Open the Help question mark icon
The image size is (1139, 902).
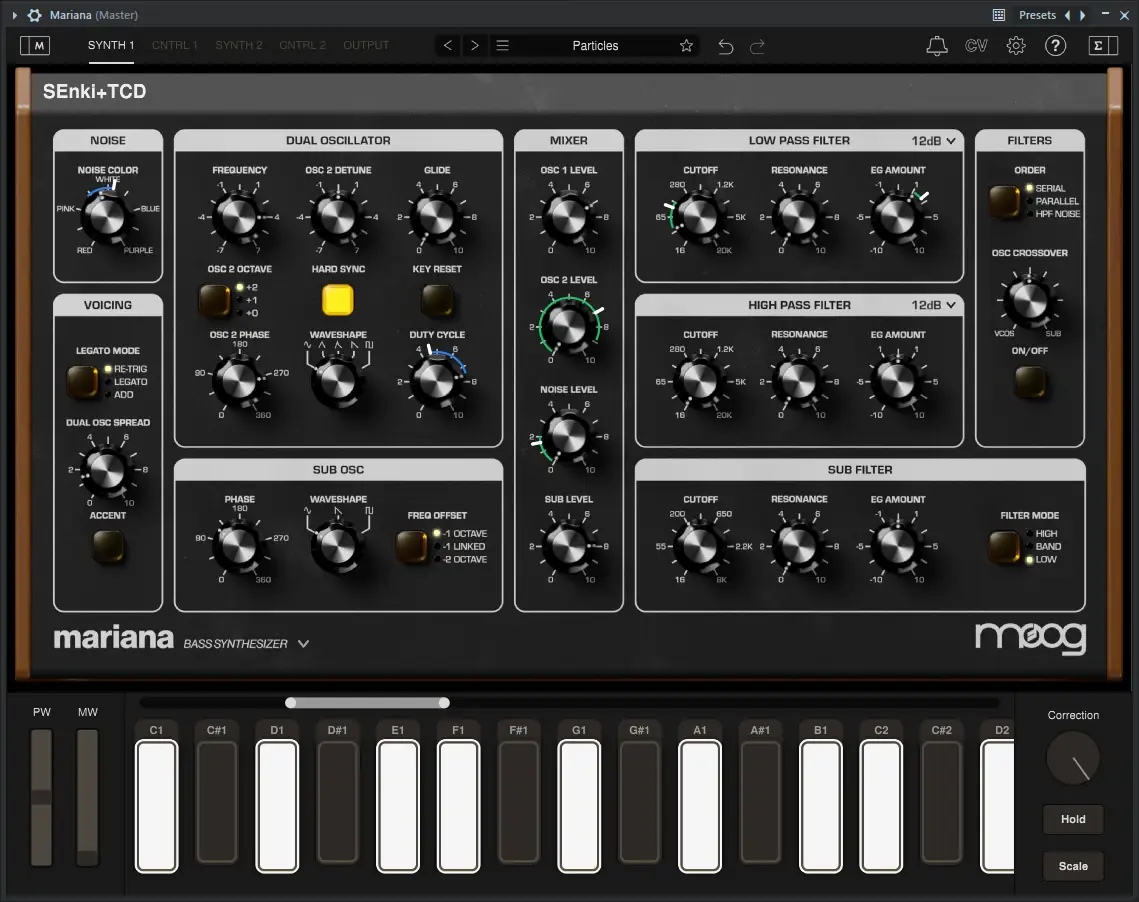tap(1055, 45)
